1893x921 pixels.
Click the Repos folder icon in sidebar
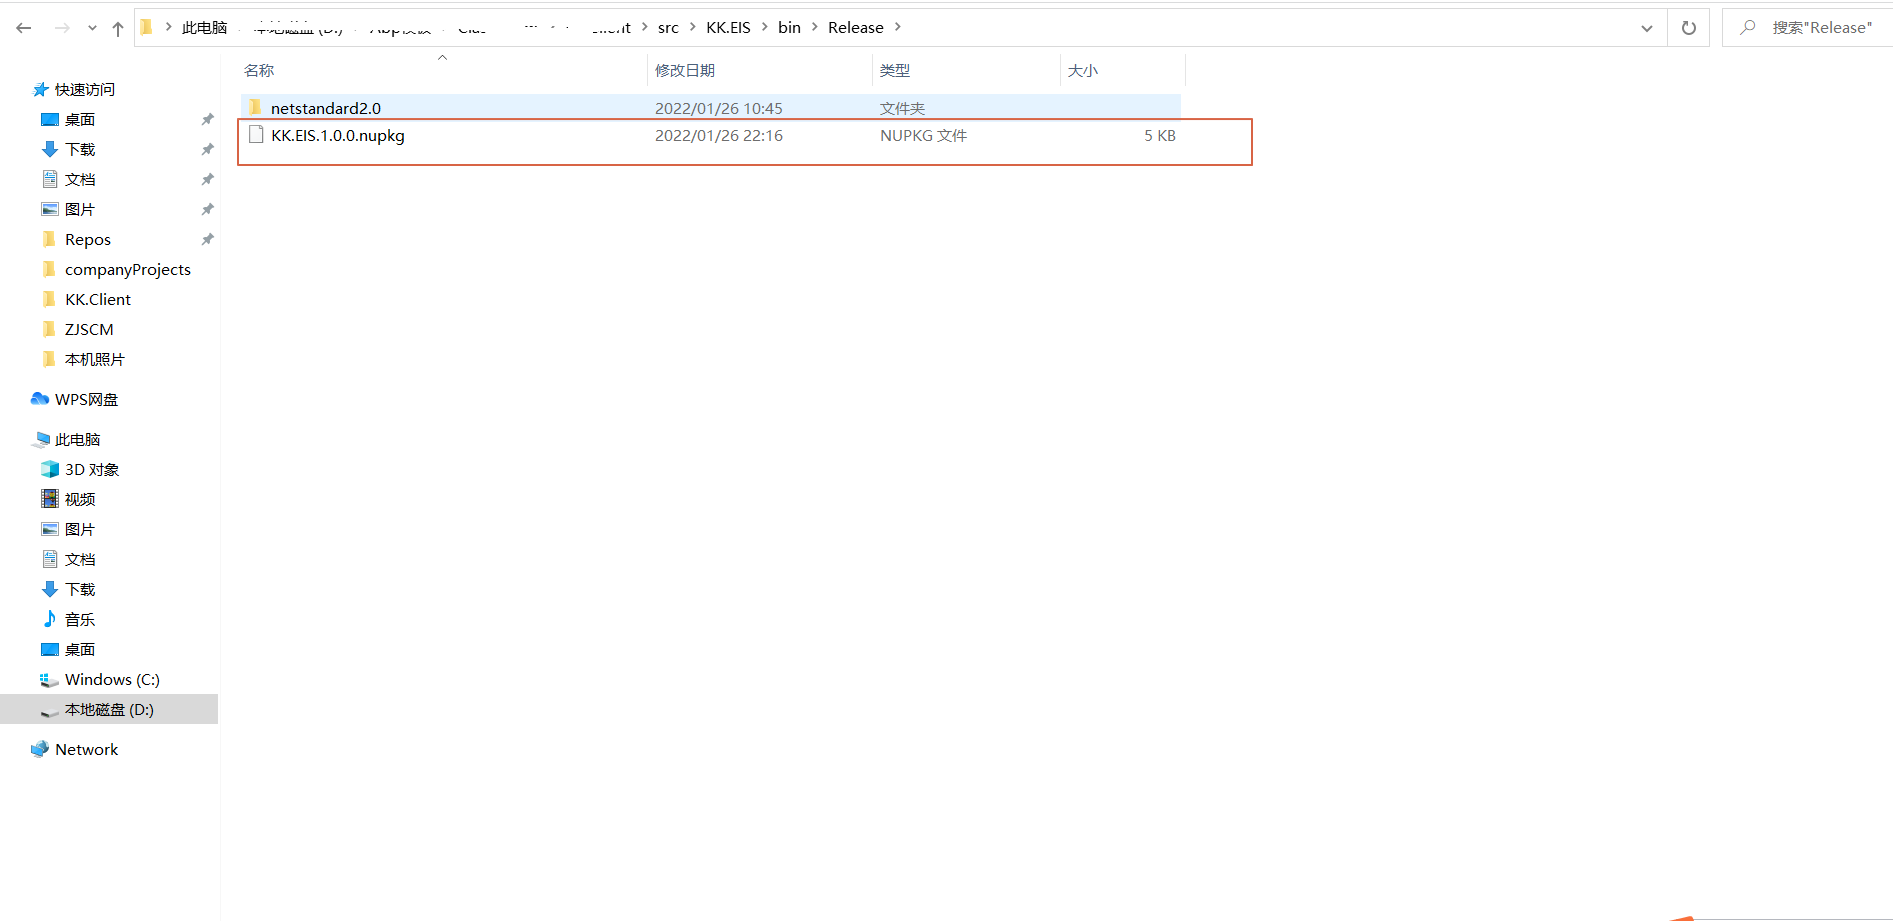pyautogui.click(x=49, y=239)
